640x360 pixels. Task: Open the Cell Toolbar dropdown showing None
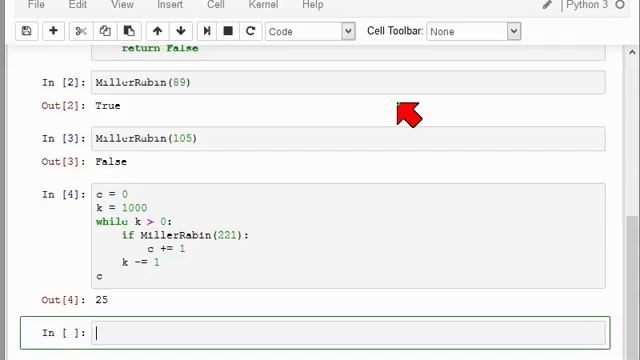[x=473, y=31]
